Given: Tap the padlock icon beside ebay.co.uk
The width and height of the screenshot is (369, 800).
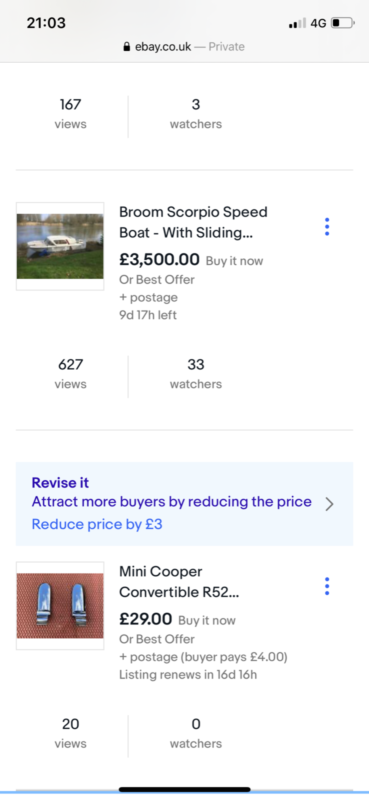Looking at the screenshot, I should pos(127,47).
